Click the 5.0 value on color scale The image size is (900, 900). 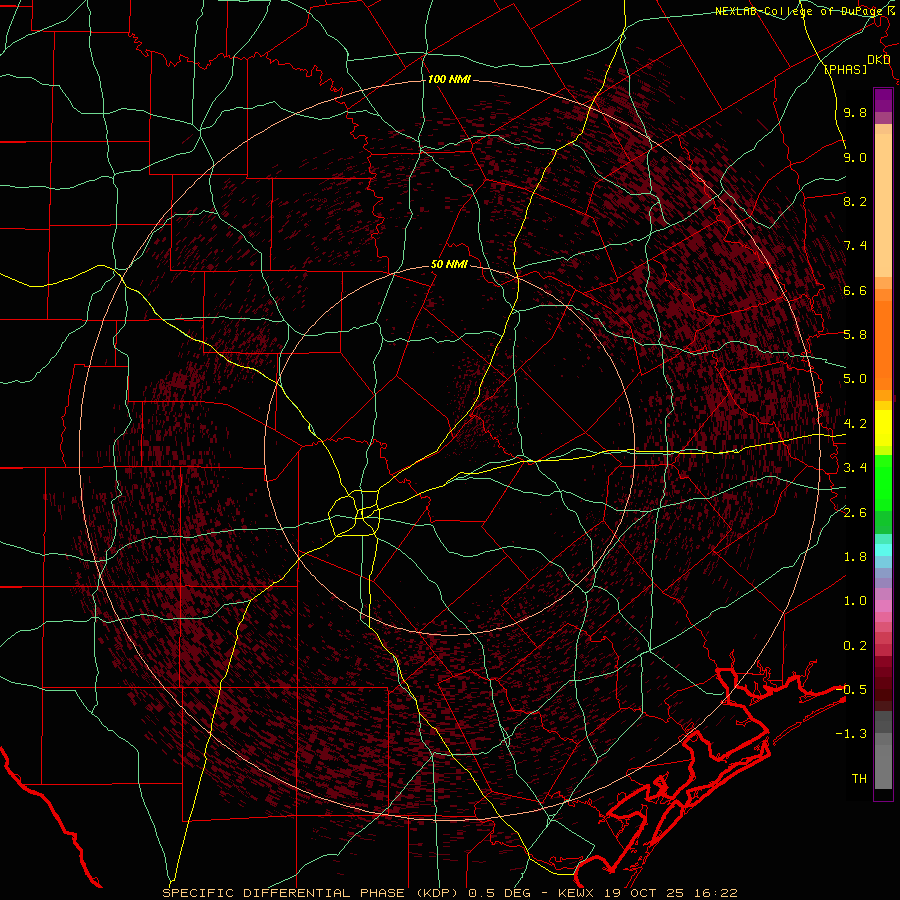coord(855,379)
